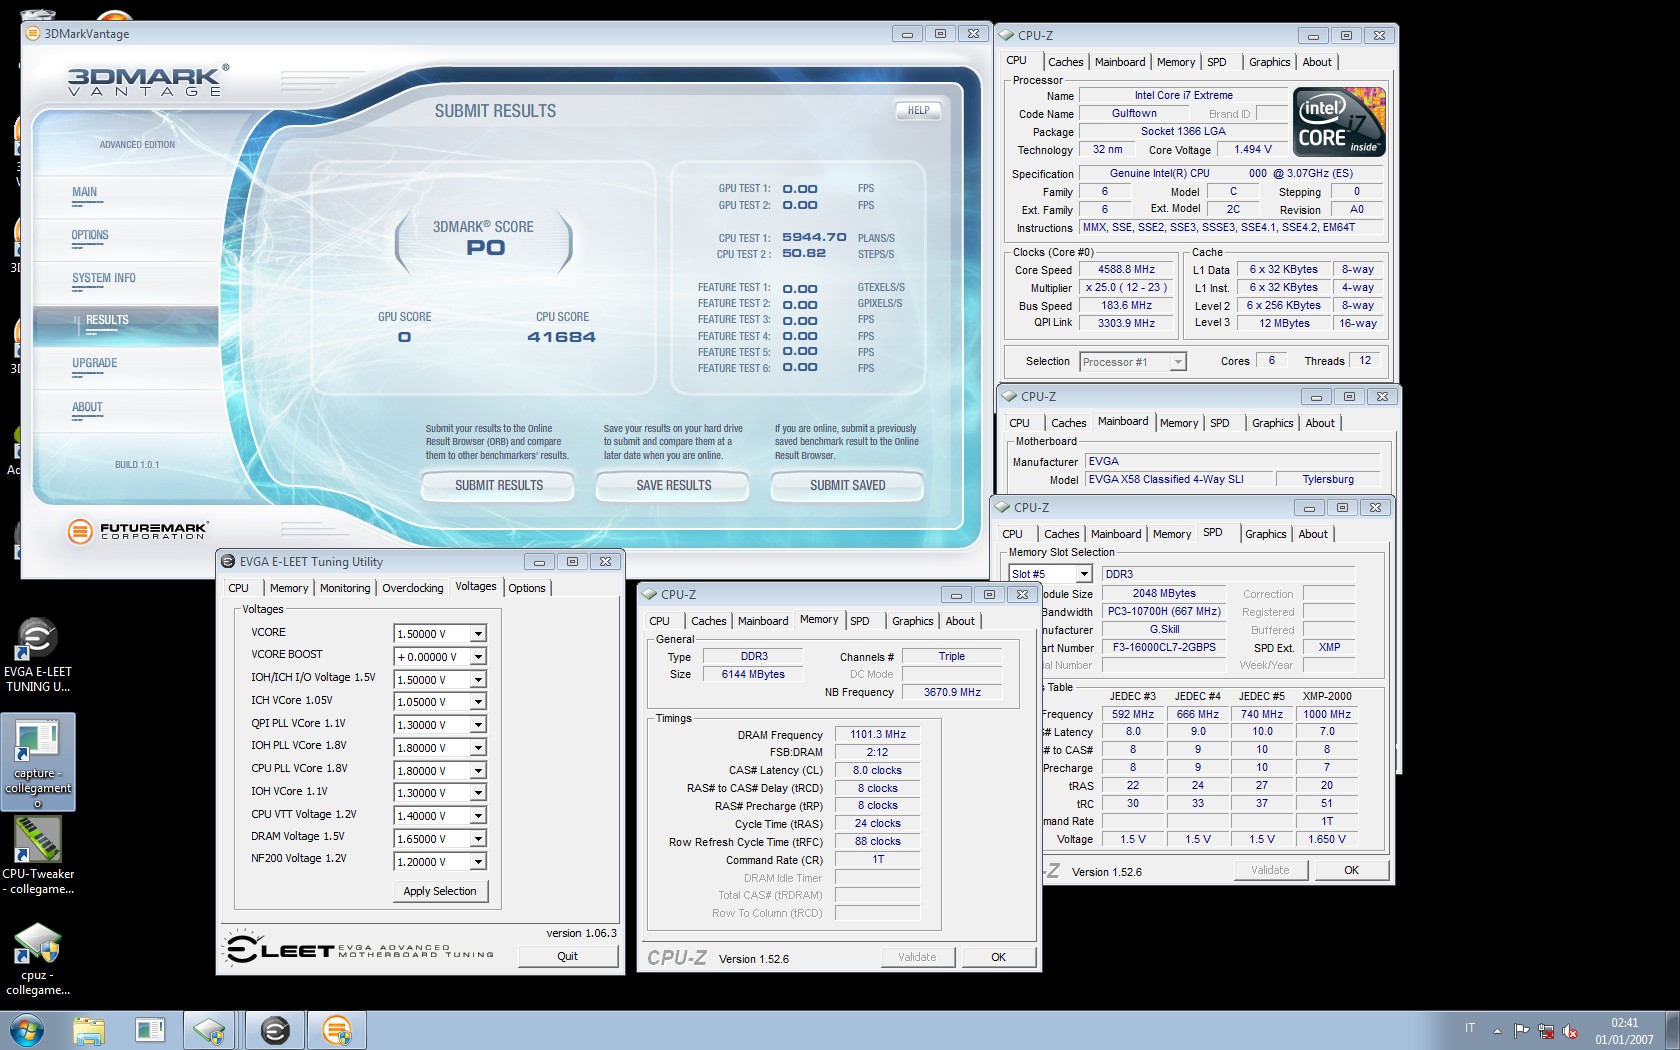Click the DRAM Frequency value field

pyautogui.click(x=878, y=734)
